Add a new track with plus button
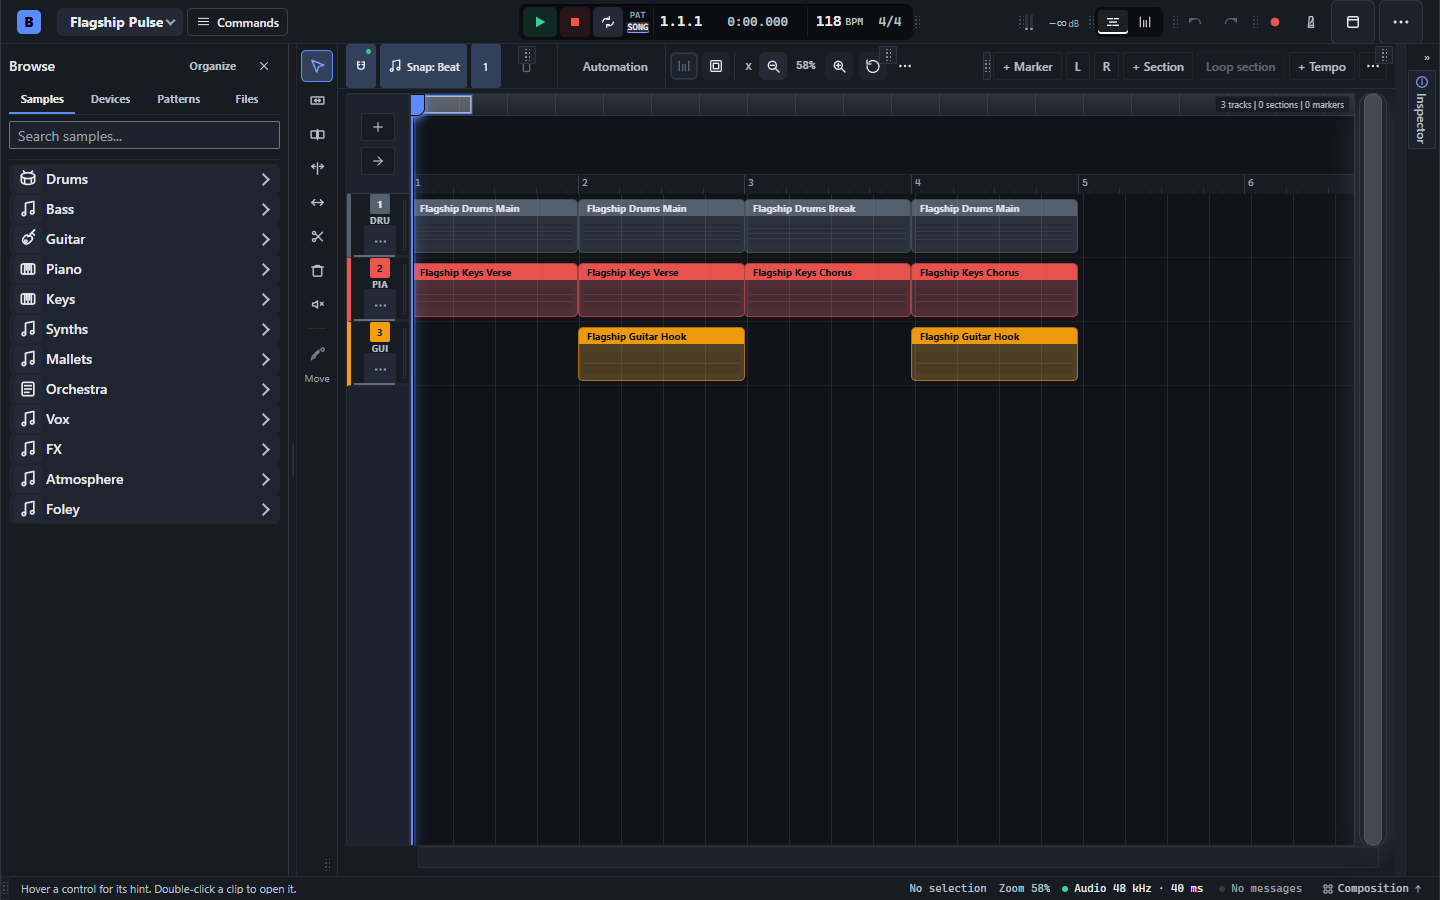The image size is (1440, 900). 378,127
